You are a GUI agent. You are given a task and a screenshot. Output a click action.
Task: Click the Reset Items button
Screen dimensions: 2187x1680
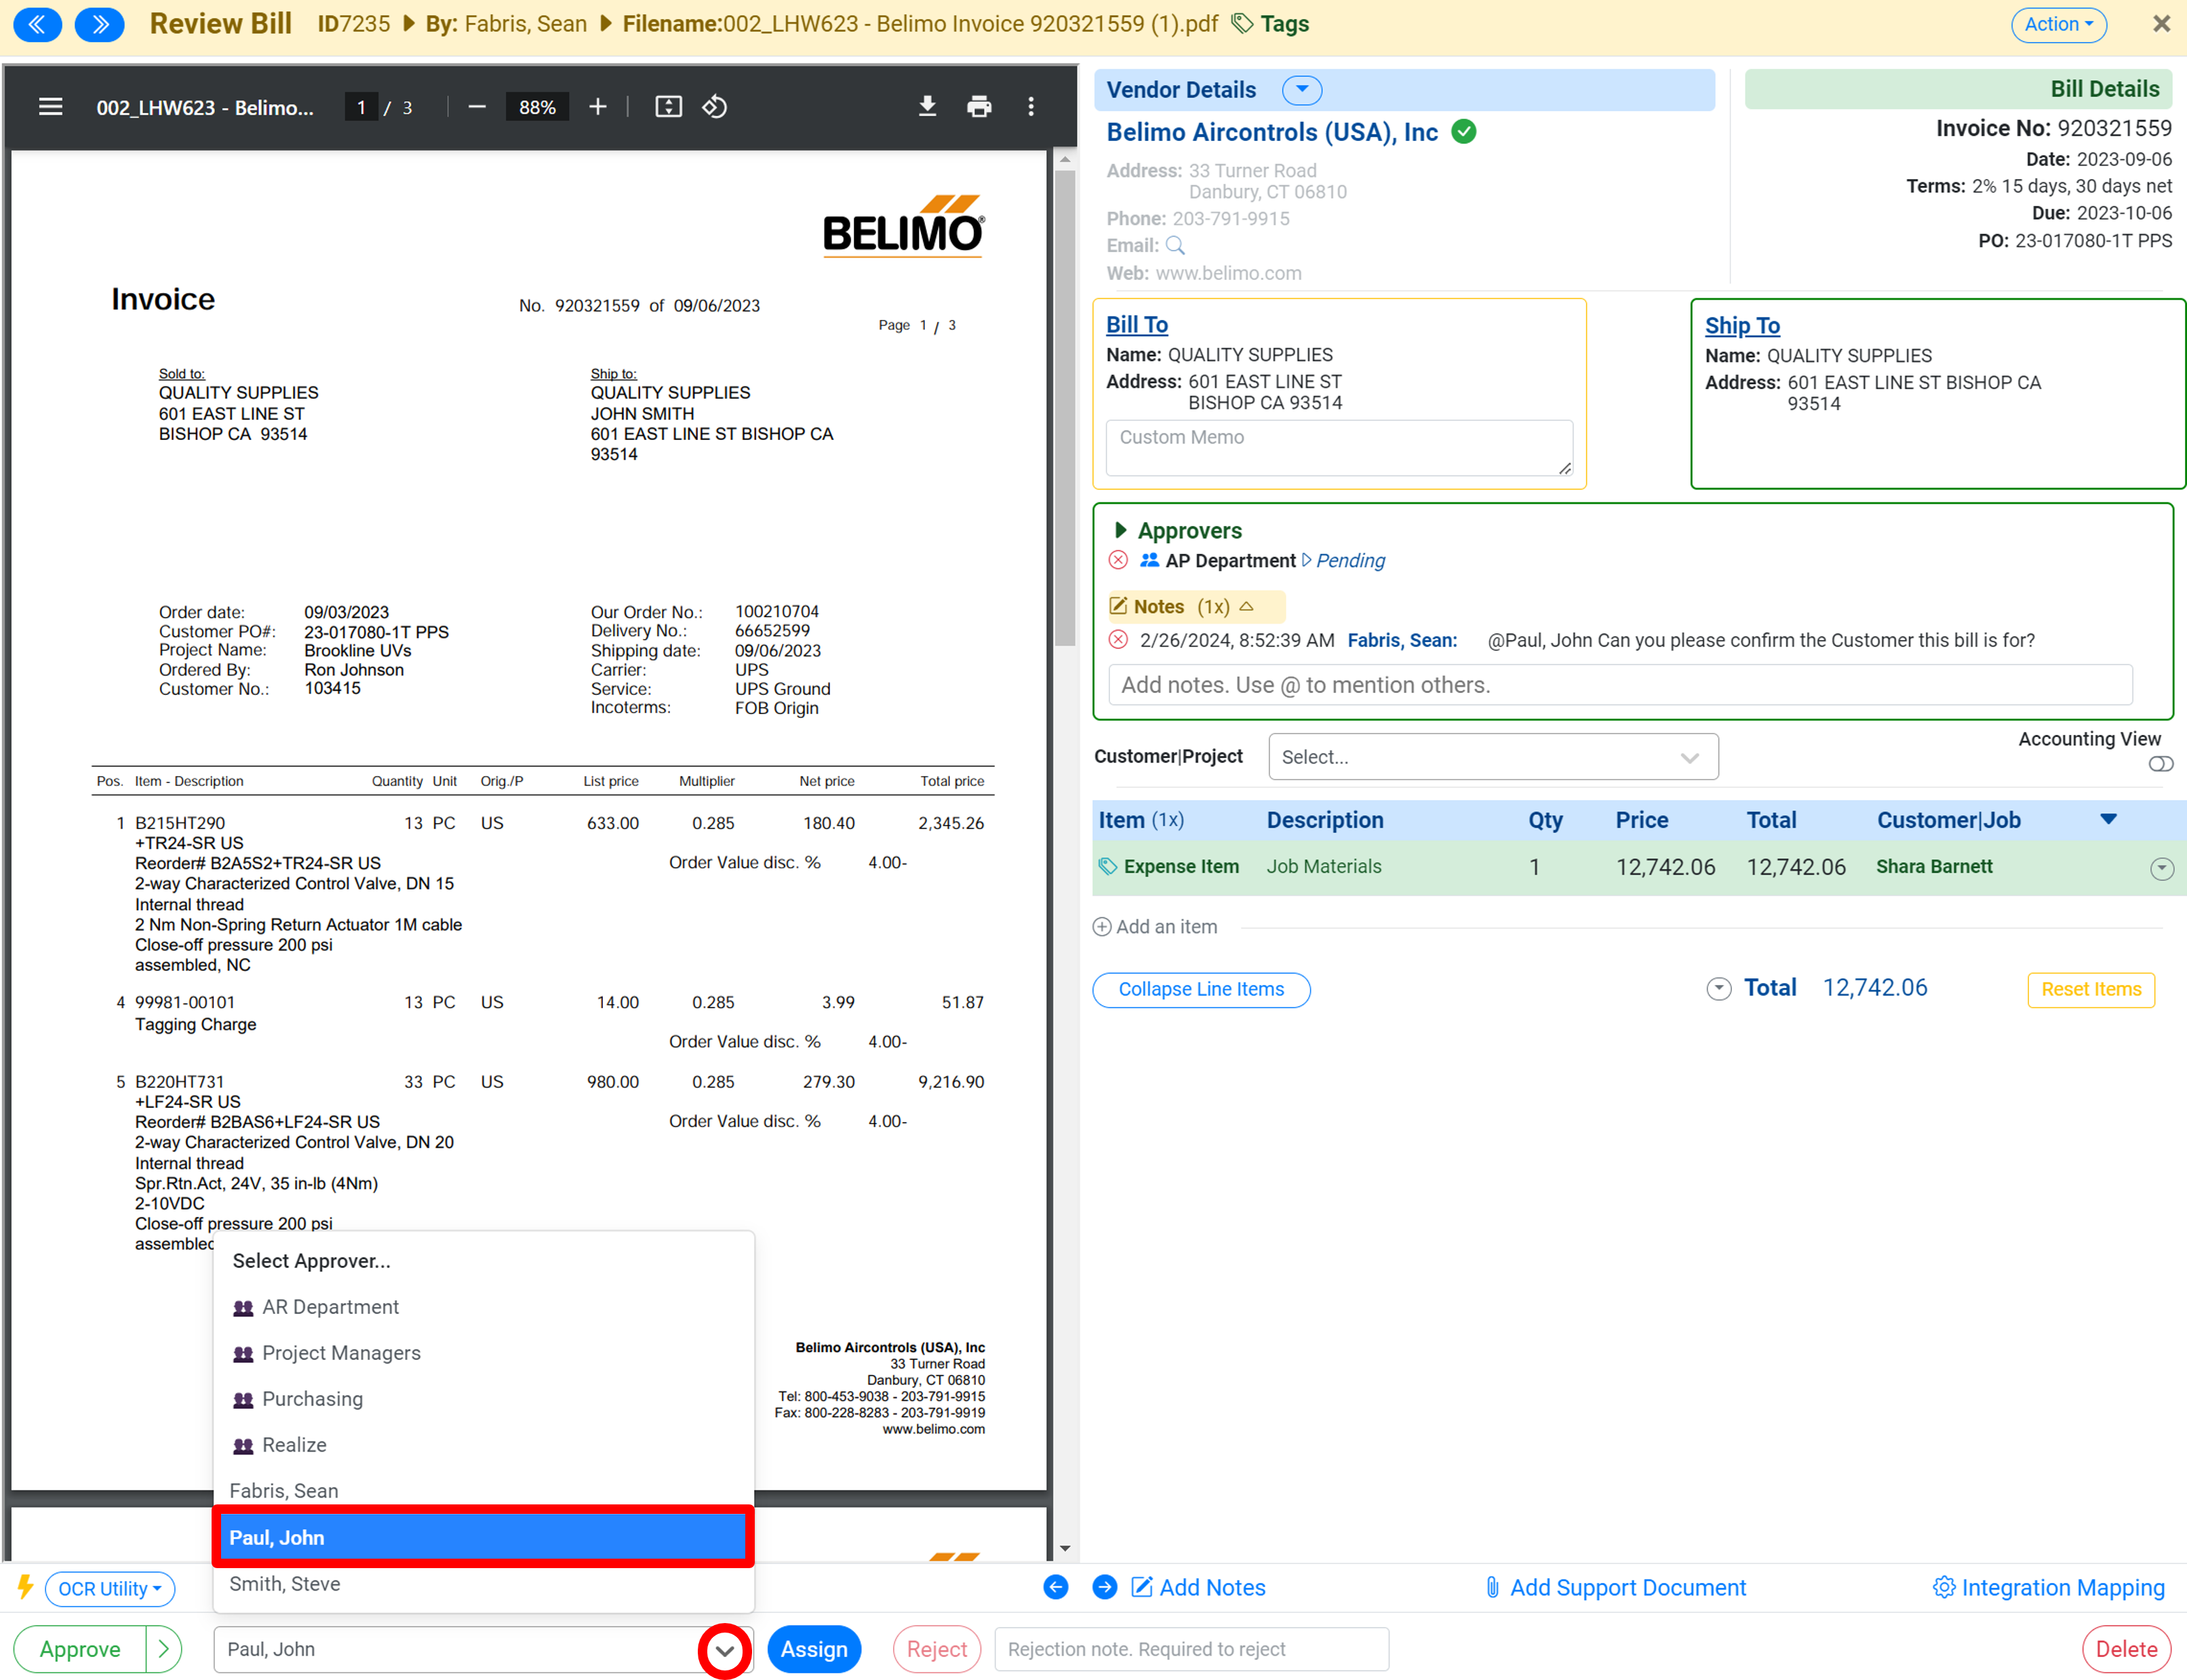(2091, 990)
